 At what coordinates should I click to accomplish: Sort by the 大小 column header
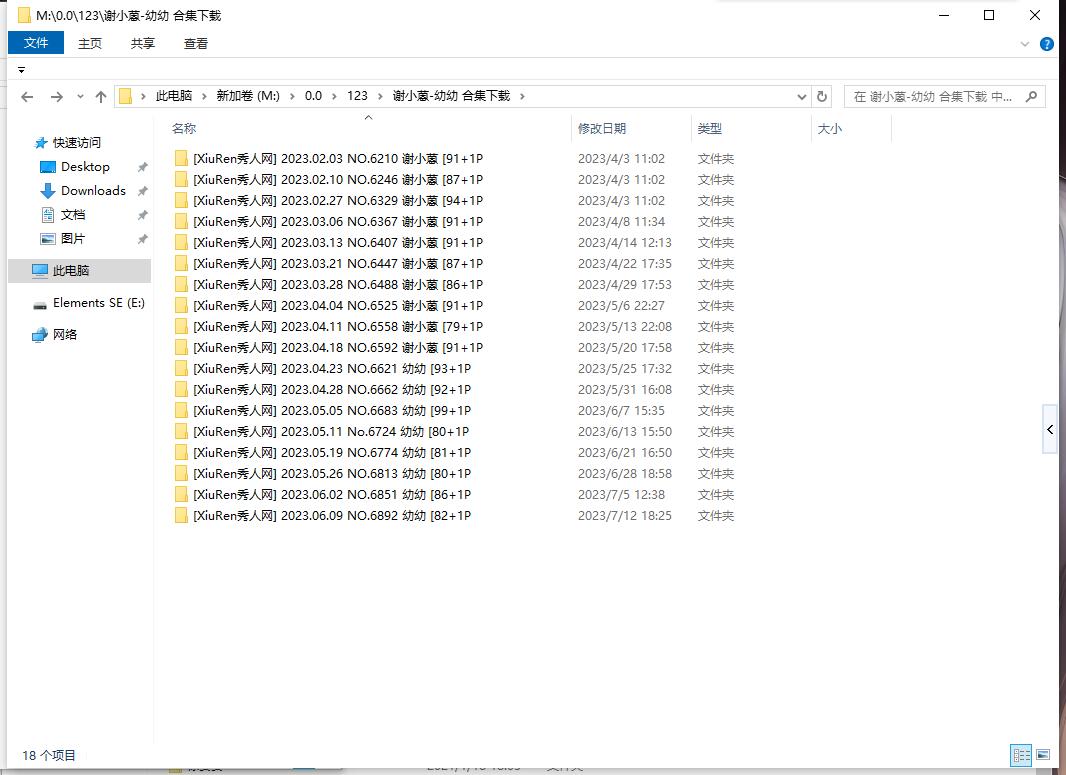[x=851, y=128]
